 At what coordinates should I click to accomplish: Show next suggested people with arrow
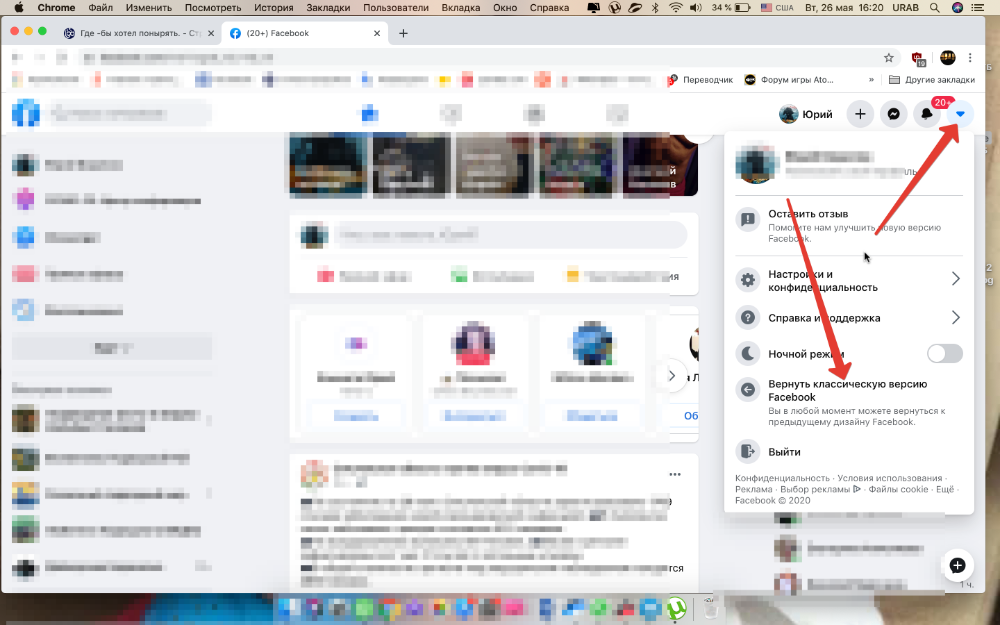(672, 376)
